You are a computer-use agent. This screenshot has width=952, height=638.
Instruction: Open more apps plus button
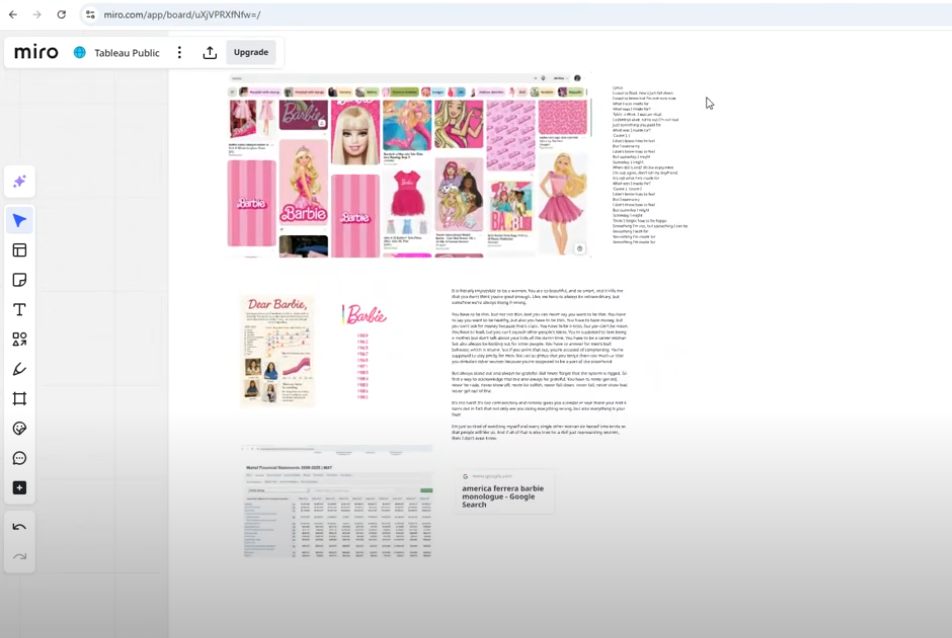click(x=19, y=488)
